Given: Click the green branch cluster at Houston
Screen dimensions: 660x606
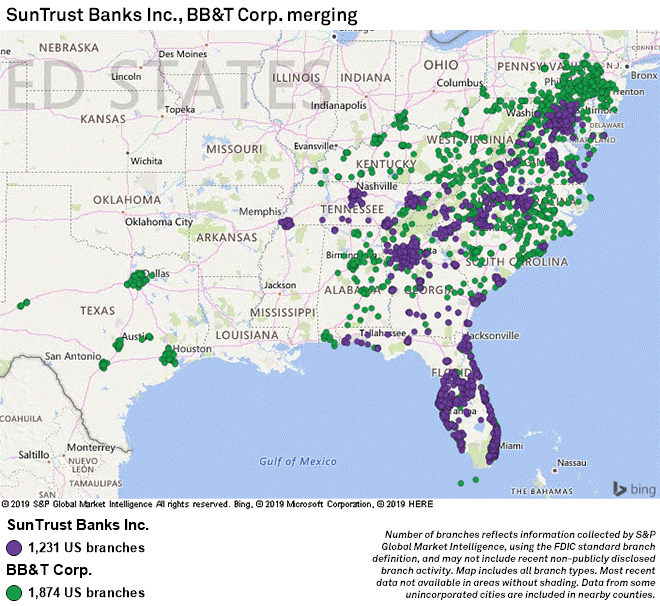Looking at the screenshot, I should (x=169, y=357).
